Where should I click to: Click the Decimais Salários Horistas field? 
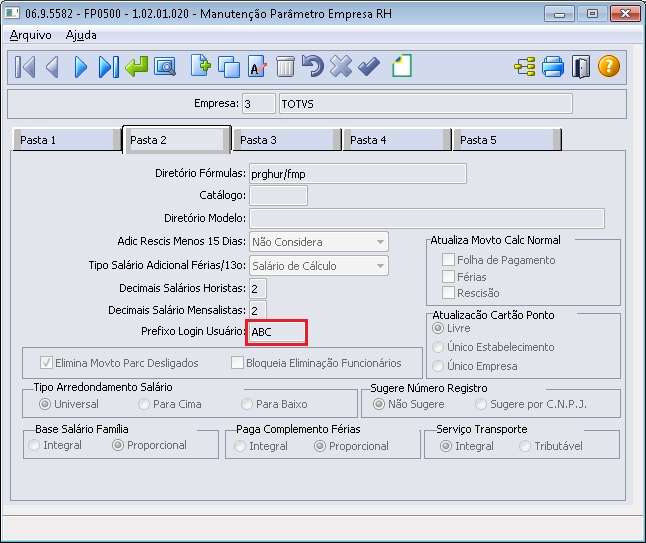[x=258, y=288]
